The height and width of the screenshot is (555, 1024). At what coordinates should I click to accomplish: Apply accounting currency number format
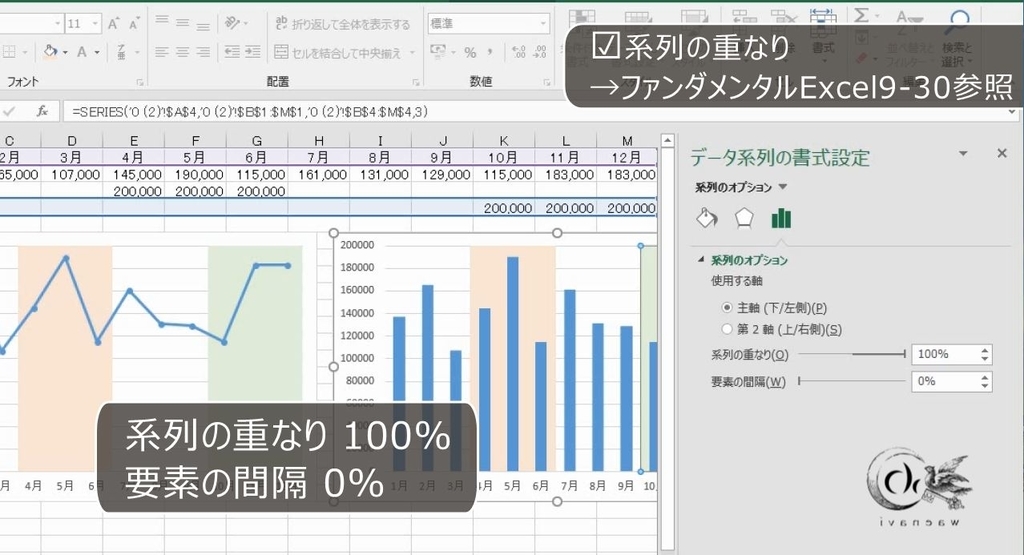438,51
